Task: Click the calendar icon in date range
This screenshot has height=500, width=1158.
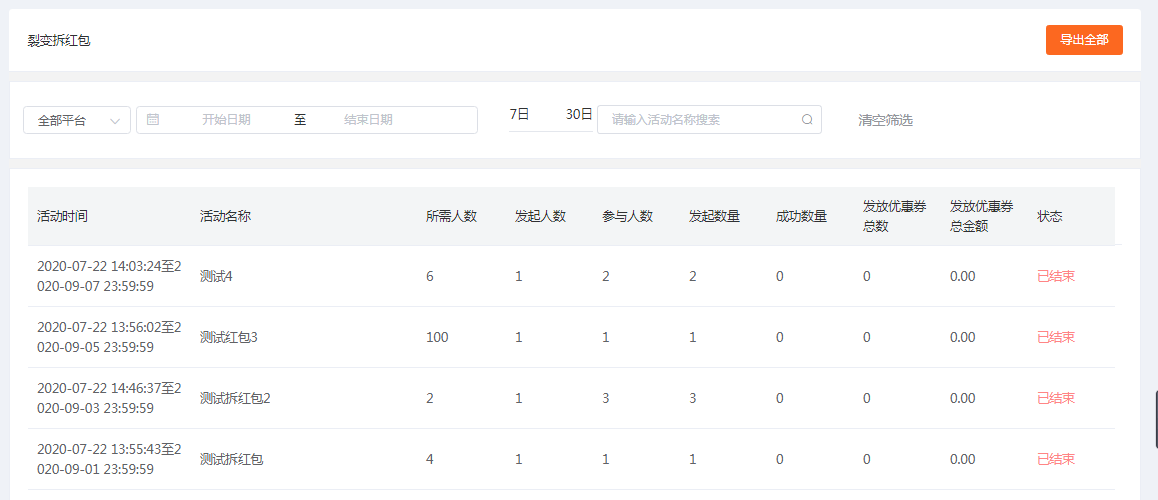Action: [153, 120]
